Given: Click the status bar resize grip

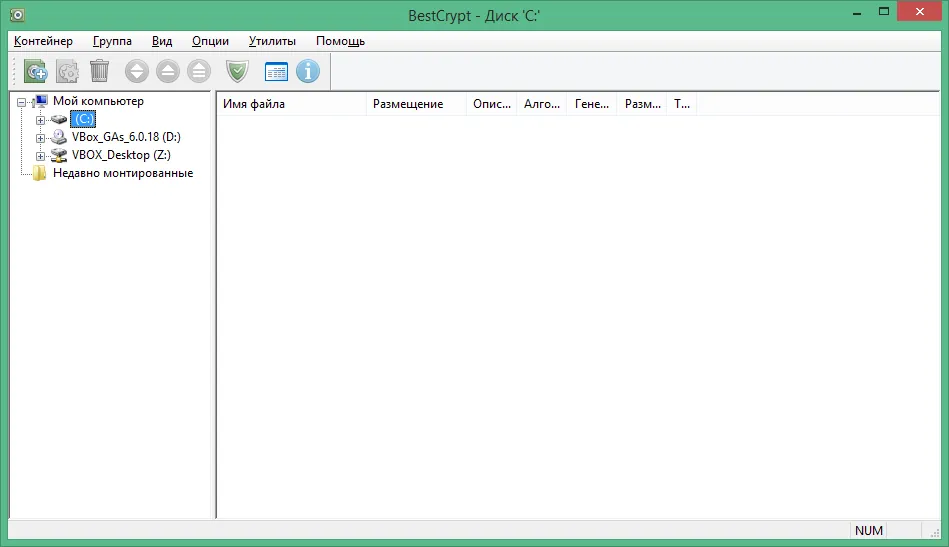Looking at the screenshot, I should [934, 532].
